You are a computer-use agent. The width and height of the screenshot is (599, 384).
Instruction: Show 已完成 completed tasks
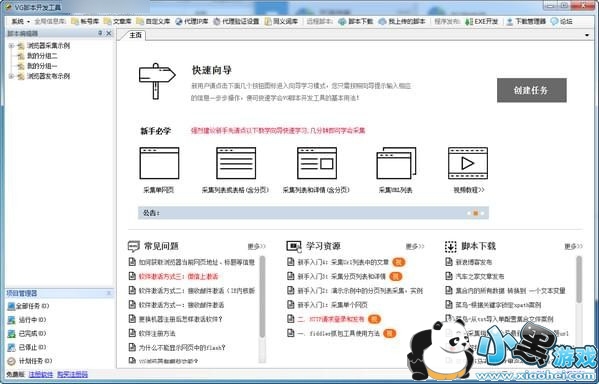tap(27, 334)
